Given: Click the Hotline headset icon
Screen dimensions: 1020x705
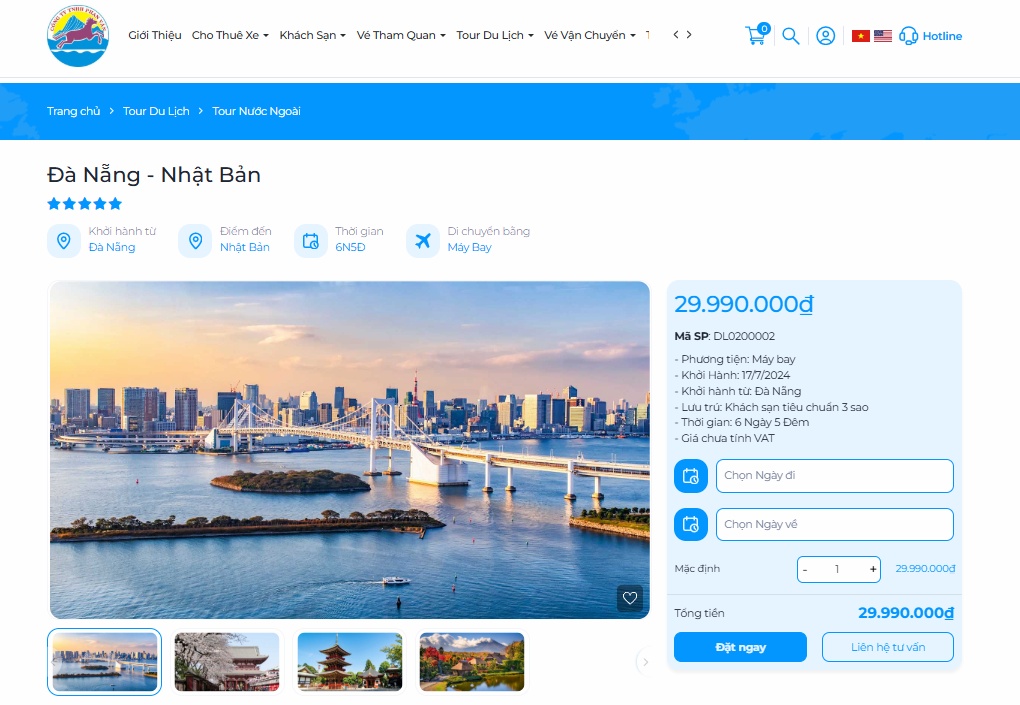Looking at the screenshot, I should tap(908, 35).
